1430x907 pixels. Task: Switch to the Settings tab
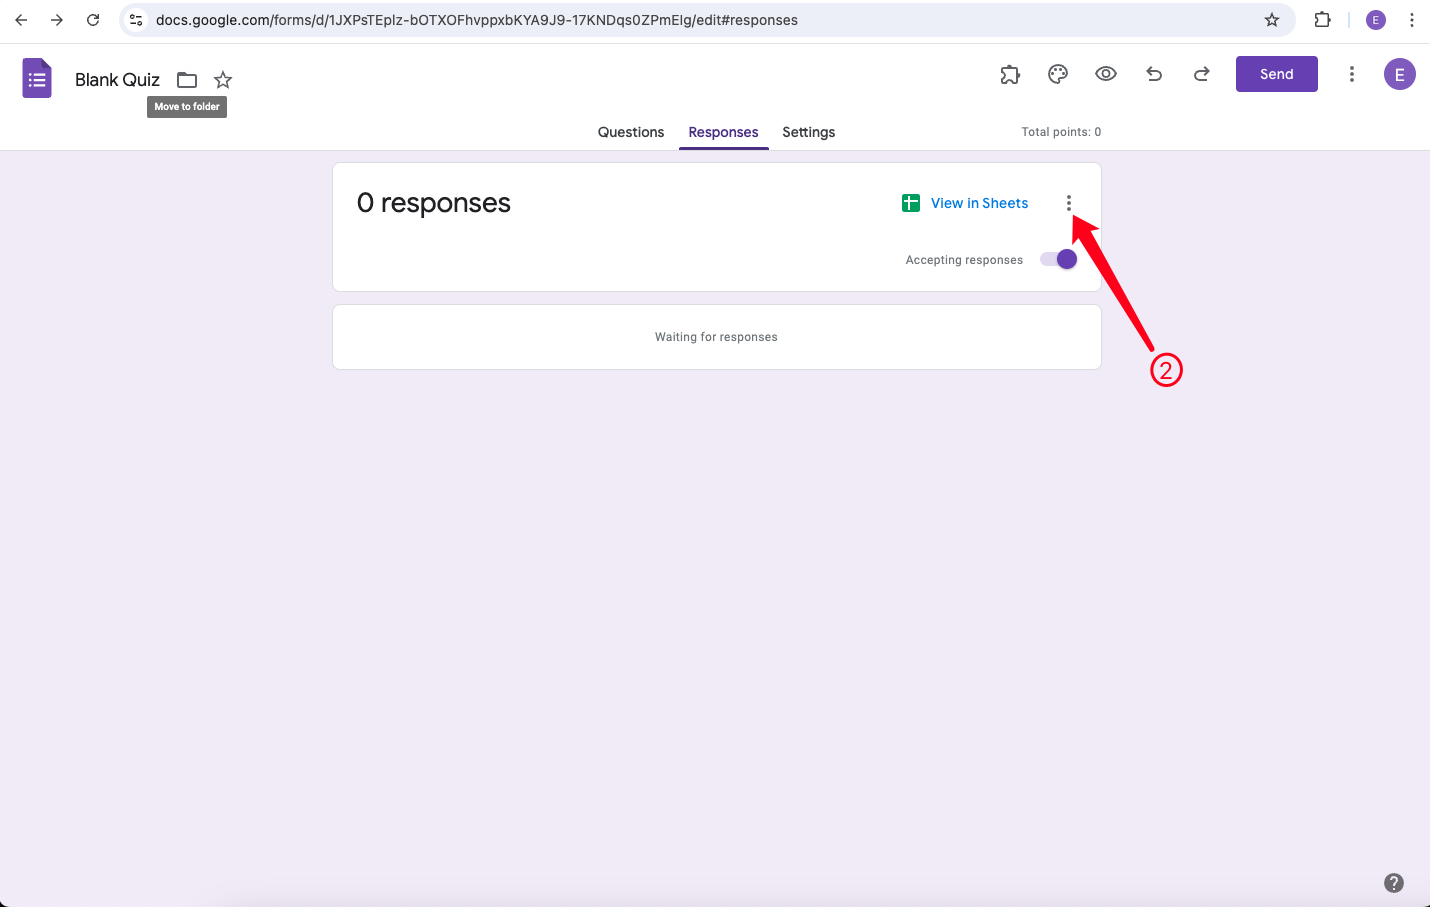pos(808,132)
